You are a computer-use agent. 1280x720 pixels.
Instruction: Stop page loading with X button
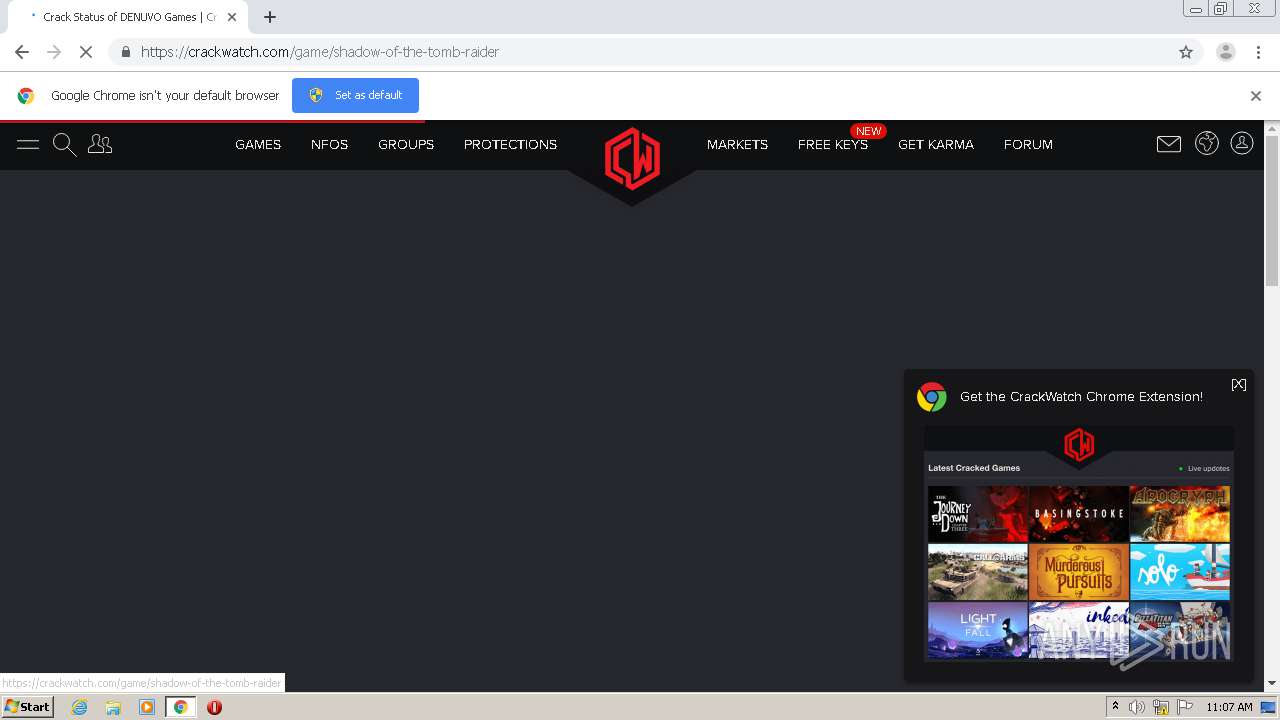[x=86, y=52]
